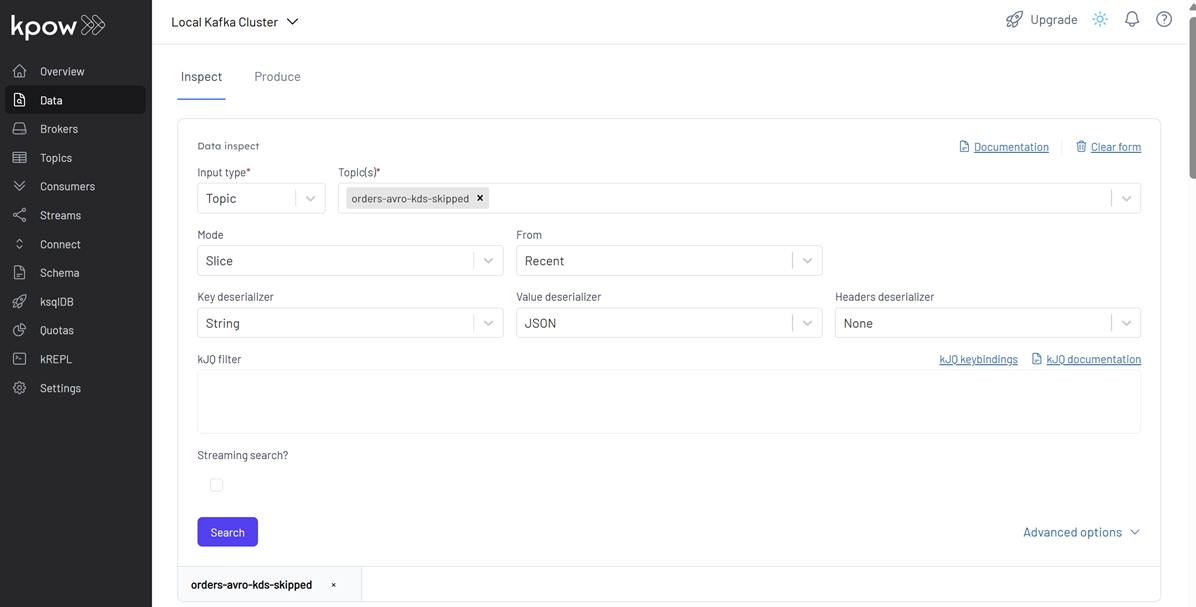Open Brokers icon in sidebar
Viewport: 1196px width, 607px height.
(x=20, y=129)
